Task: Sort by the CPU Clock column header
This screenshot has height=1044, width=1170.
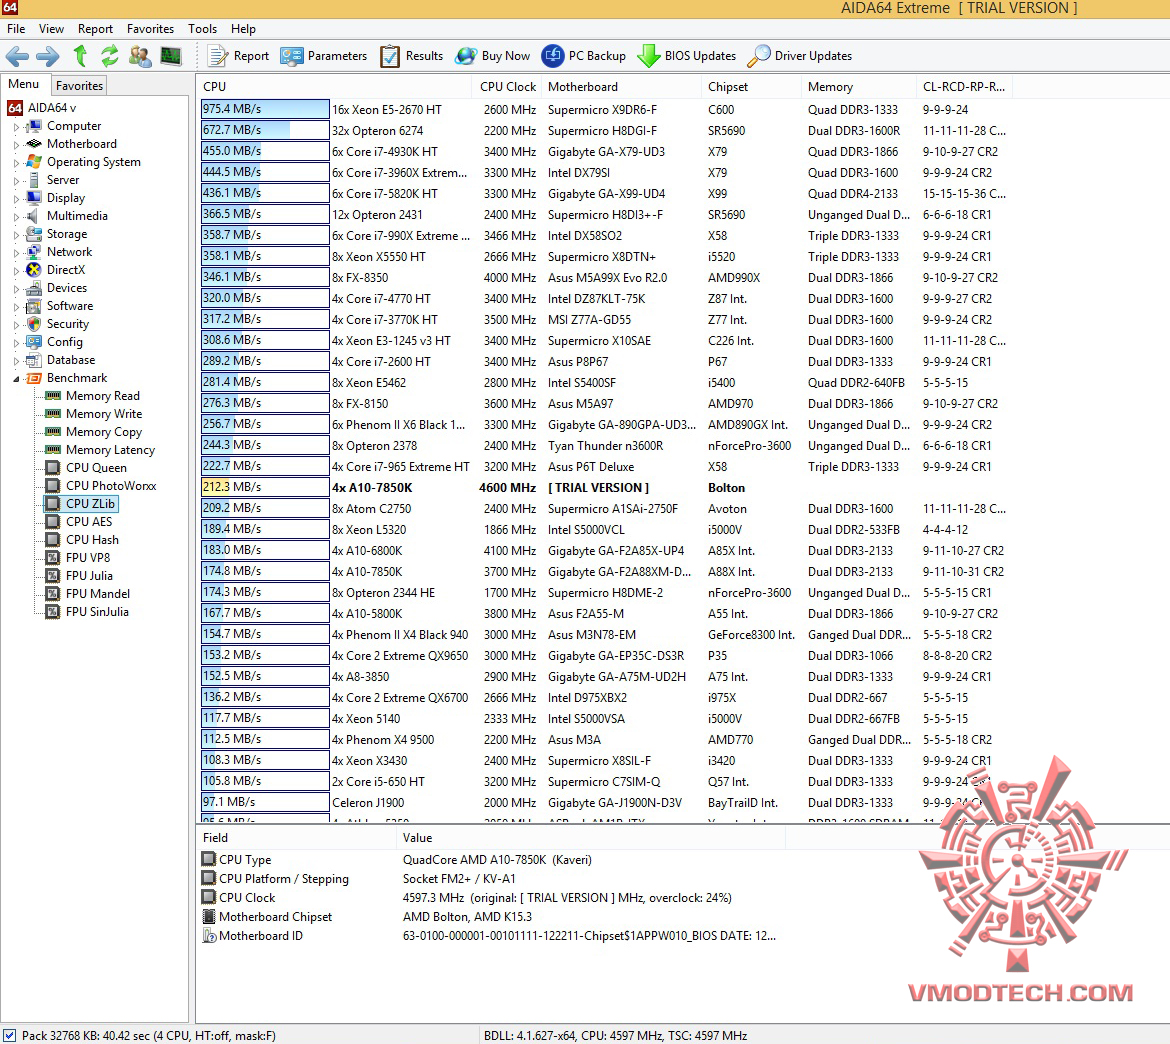Action: pyautogui.click(x=507, y=87)
